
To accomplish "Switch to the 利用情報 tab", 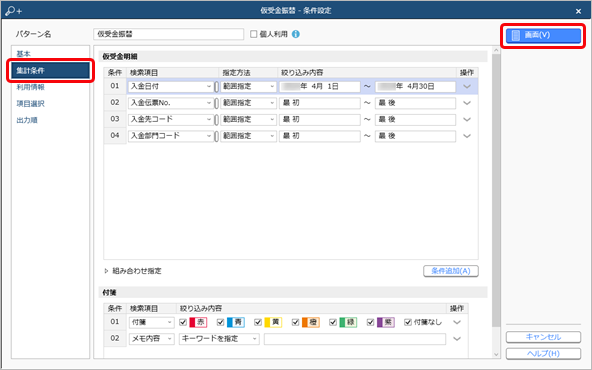I will [x=30, y=87].
